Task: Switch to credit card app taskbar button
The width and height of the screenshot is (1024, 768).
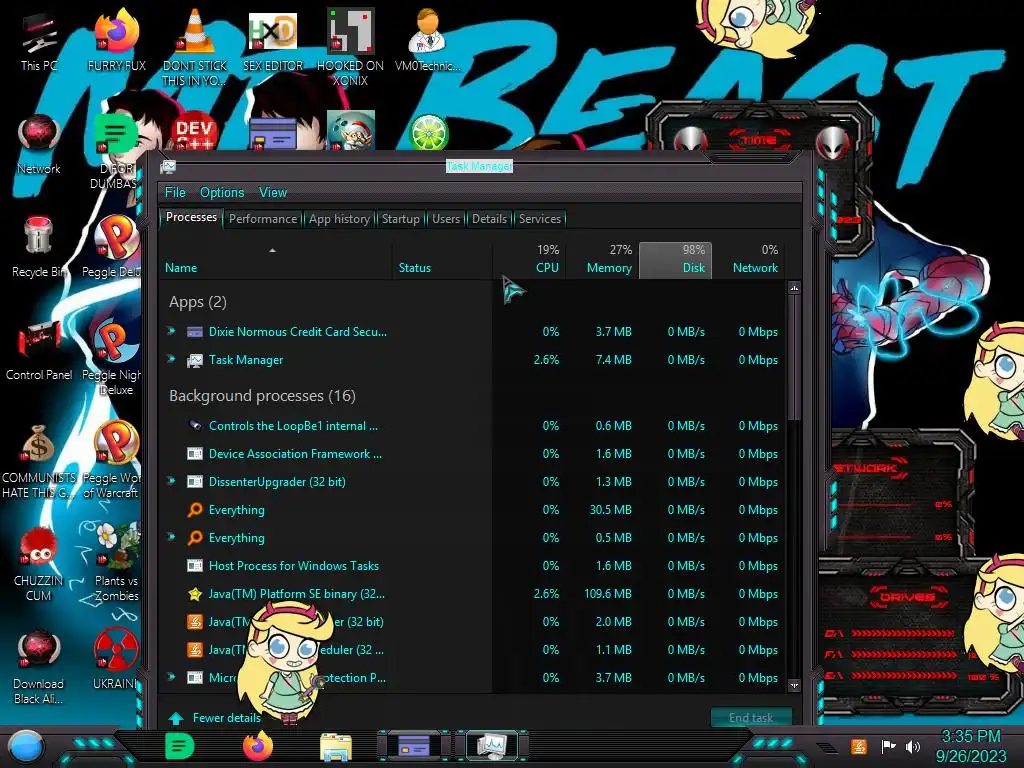Action: tap(414, 746)
